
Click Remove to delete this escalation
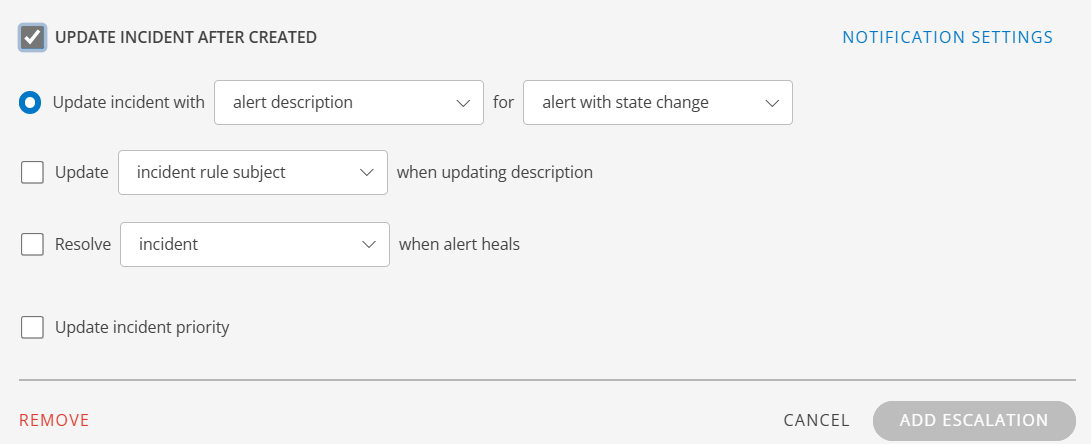[54, 420]
